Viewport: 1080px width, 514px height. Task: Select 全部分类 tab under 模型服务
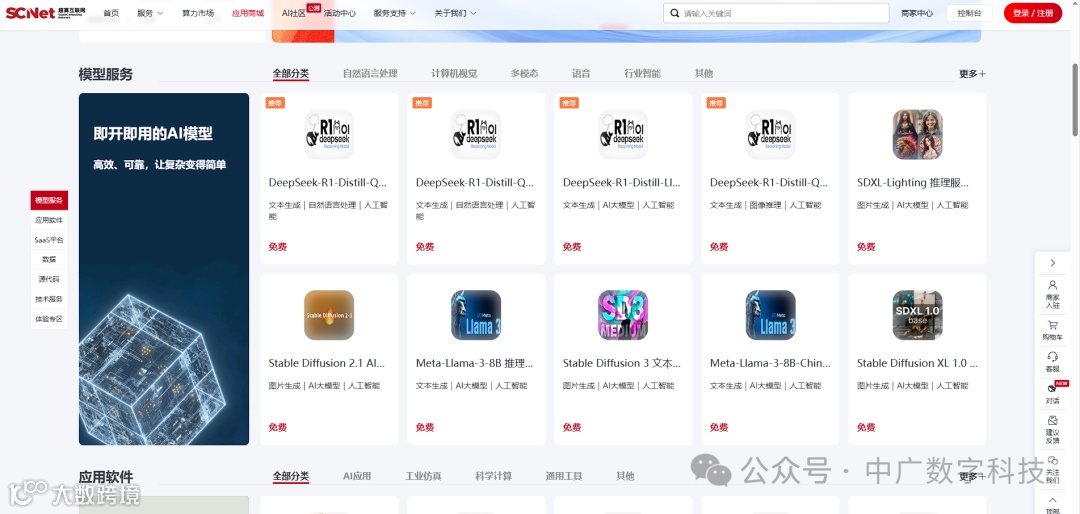(x=291, y=73)
